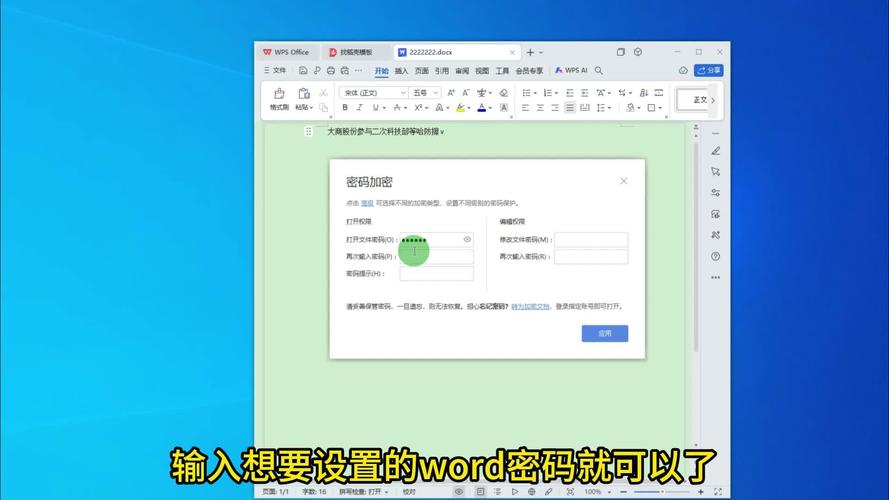The height and width of the screenshot is (500, 889).
Task: Click the Cut scissors icon
Action: click(323, 93)
